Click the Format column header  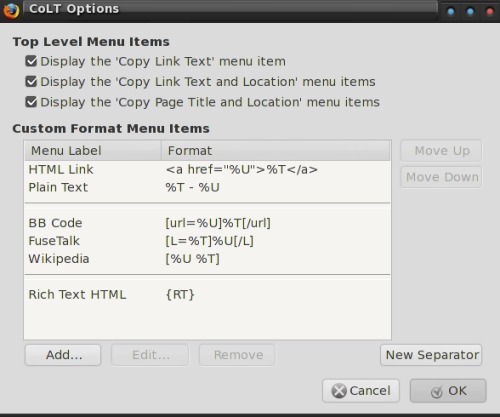276,151
